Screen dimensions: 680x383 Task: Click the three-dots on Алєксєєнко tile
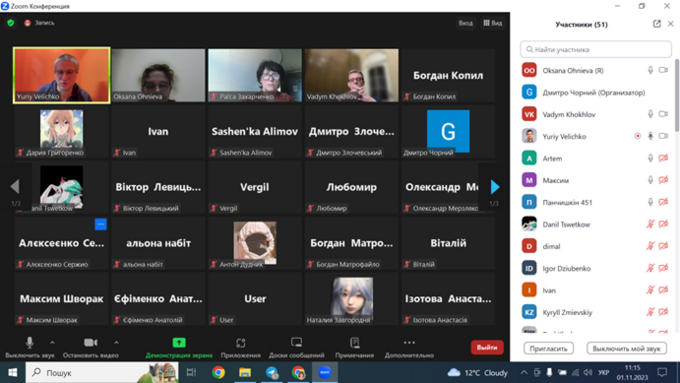pos(101,224)
